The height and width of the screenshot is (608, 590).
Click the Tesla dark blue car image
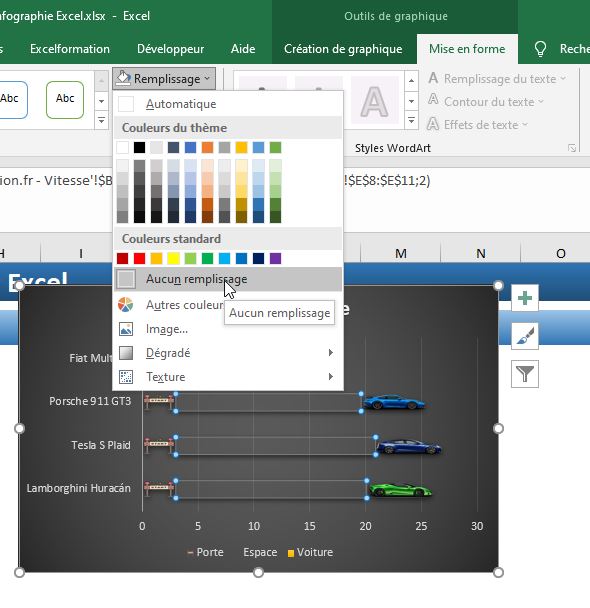pyautogui.click(x=409, y=446)
